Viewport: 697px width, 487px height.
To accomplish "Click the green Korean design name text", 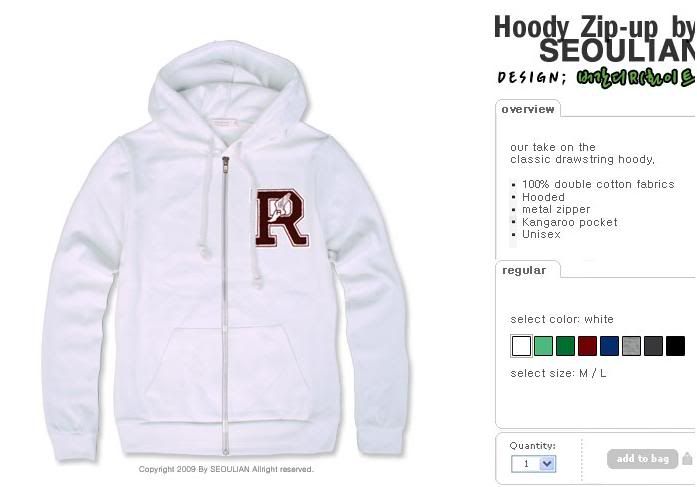I will pyautogui.click(x=636, y=77).
